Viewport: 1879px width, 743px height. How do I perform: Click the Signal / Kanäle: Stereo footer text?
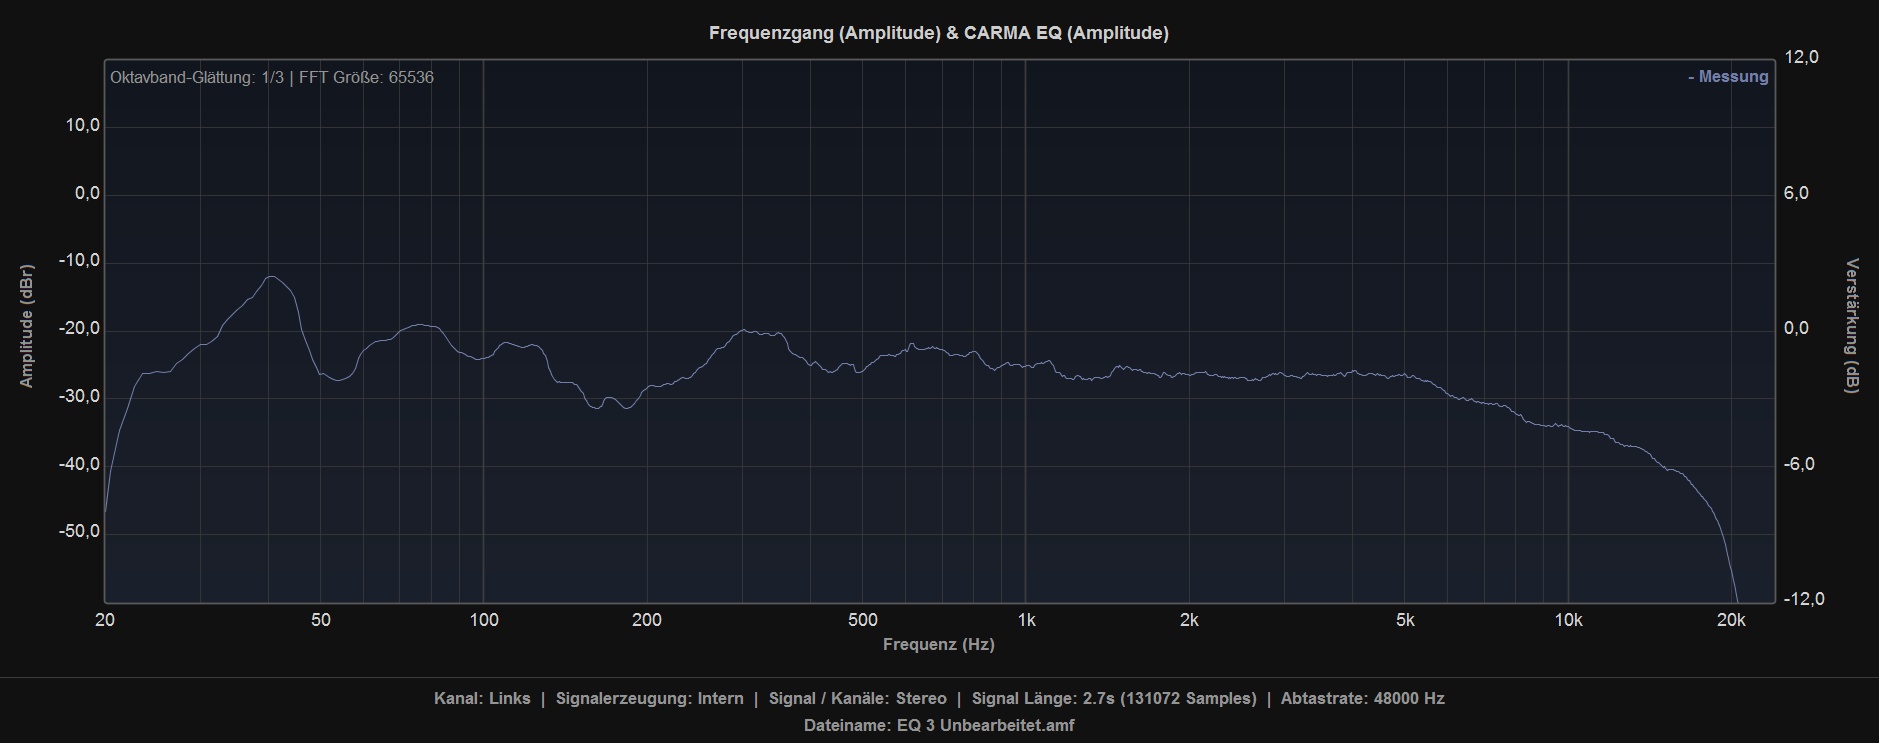click(857, 699)
